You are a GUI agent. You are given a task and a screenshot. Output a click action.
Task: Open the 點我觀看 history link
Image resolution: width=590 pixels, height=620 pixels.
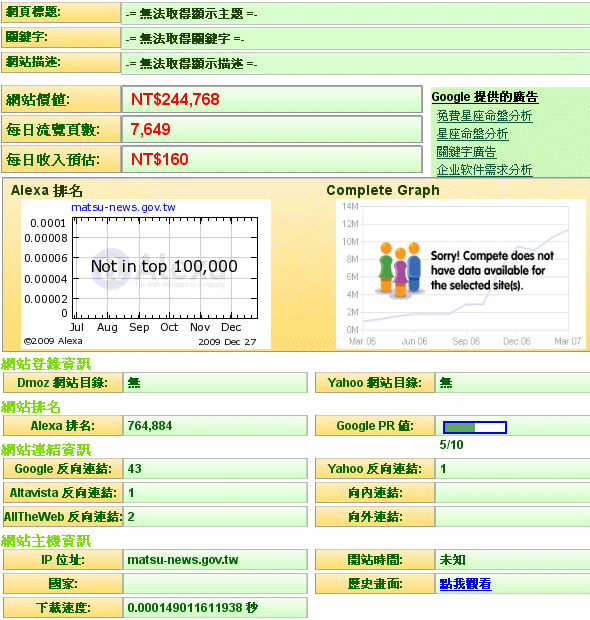pyautogui.click(x=465, y=584)
